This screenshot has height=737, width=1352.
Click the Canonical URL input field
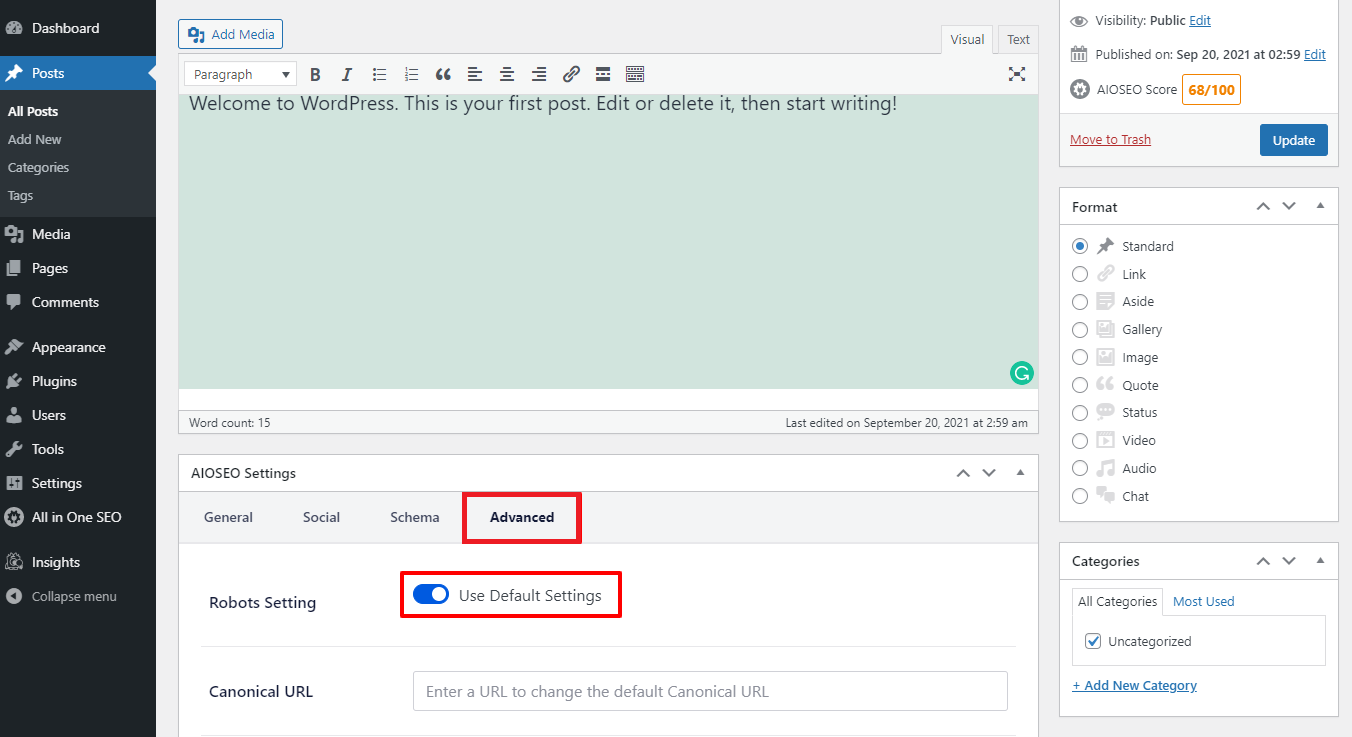coord(710,691)
